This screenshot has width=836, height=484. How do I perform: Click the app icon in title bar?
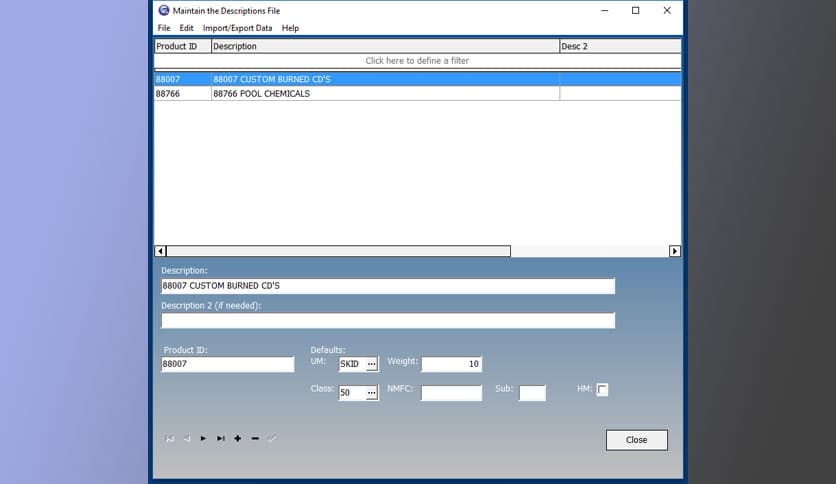pos(164,10)
